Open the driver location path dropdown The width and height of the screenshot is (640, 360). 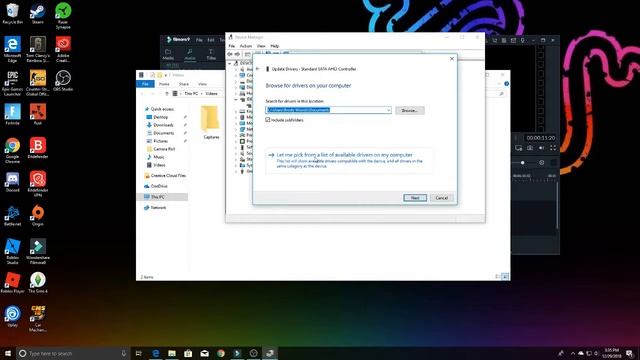pyautogui.click(x=389, y=110)
